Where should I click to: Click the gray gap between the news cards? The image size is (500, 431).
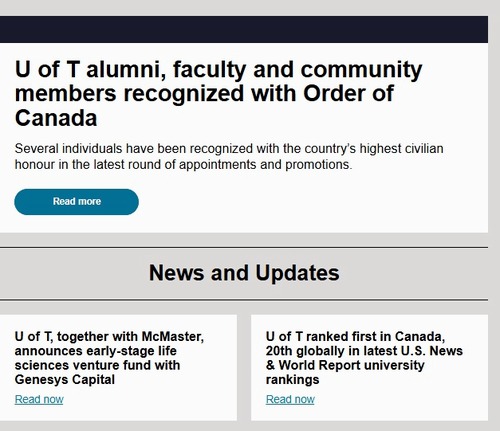(244, 368)
